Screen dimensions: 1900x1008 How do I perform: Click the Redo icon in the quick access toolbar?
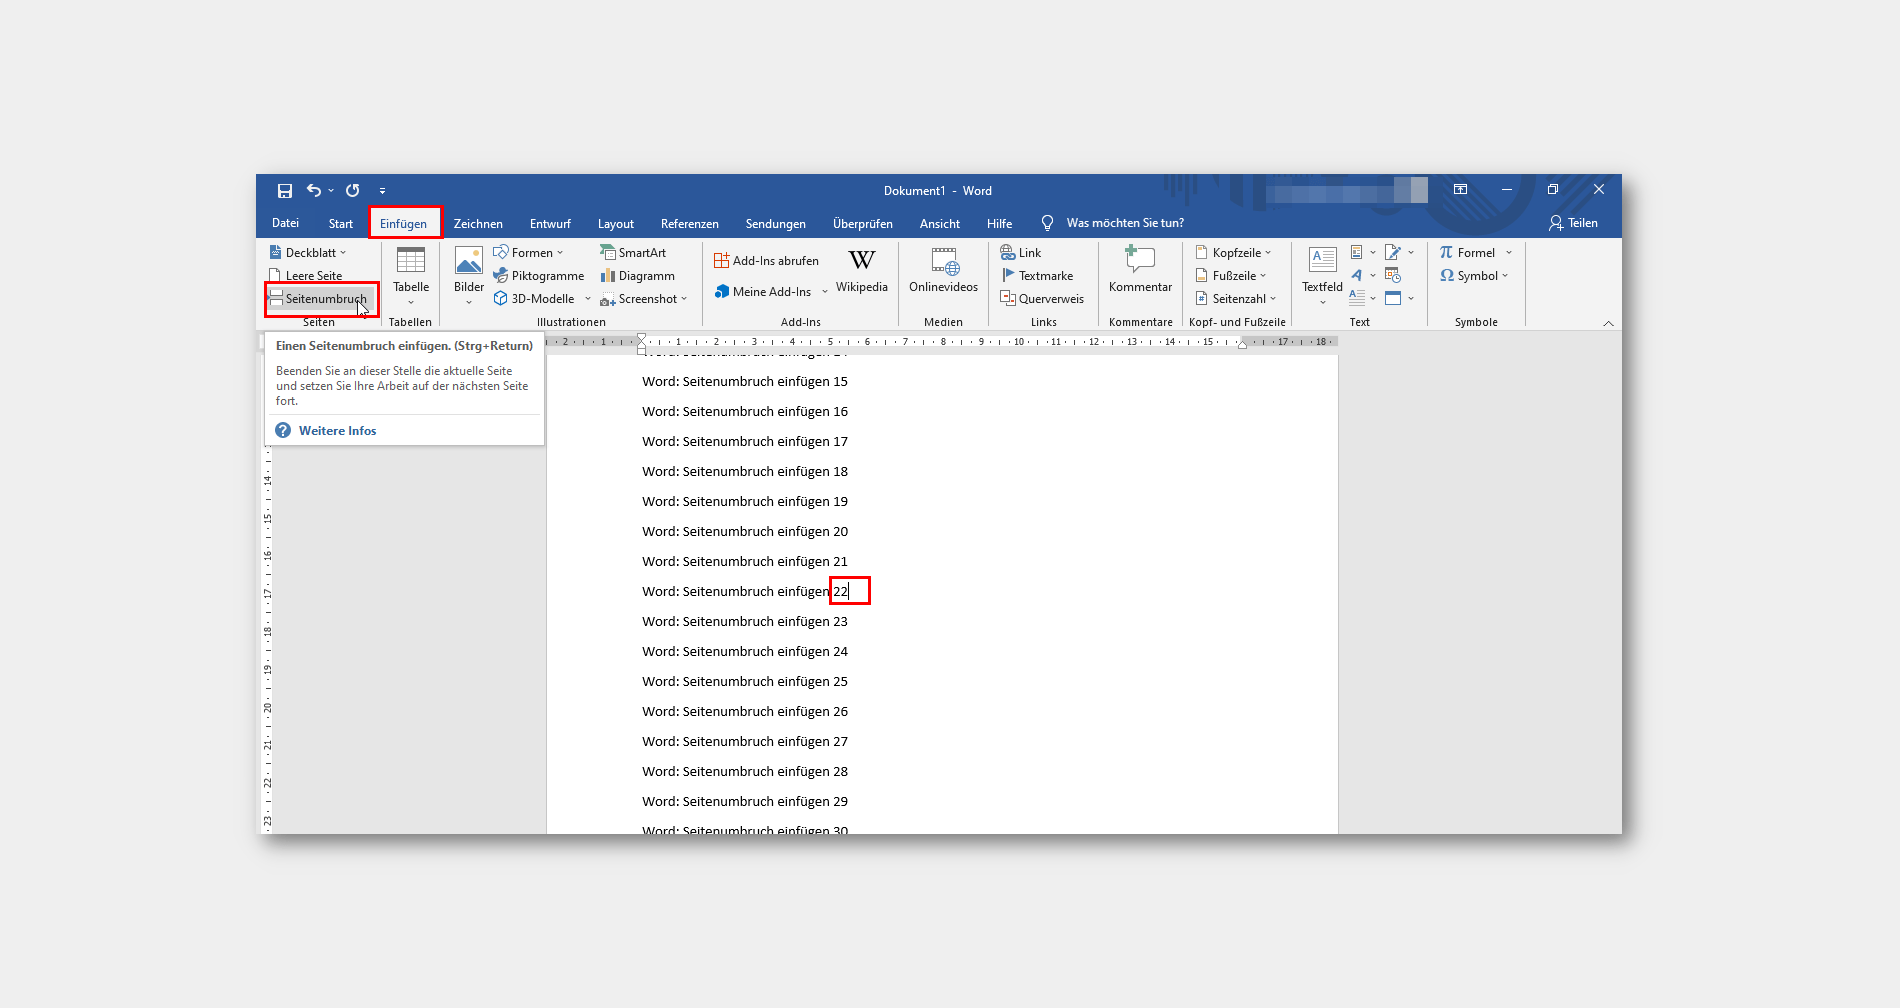353,190
